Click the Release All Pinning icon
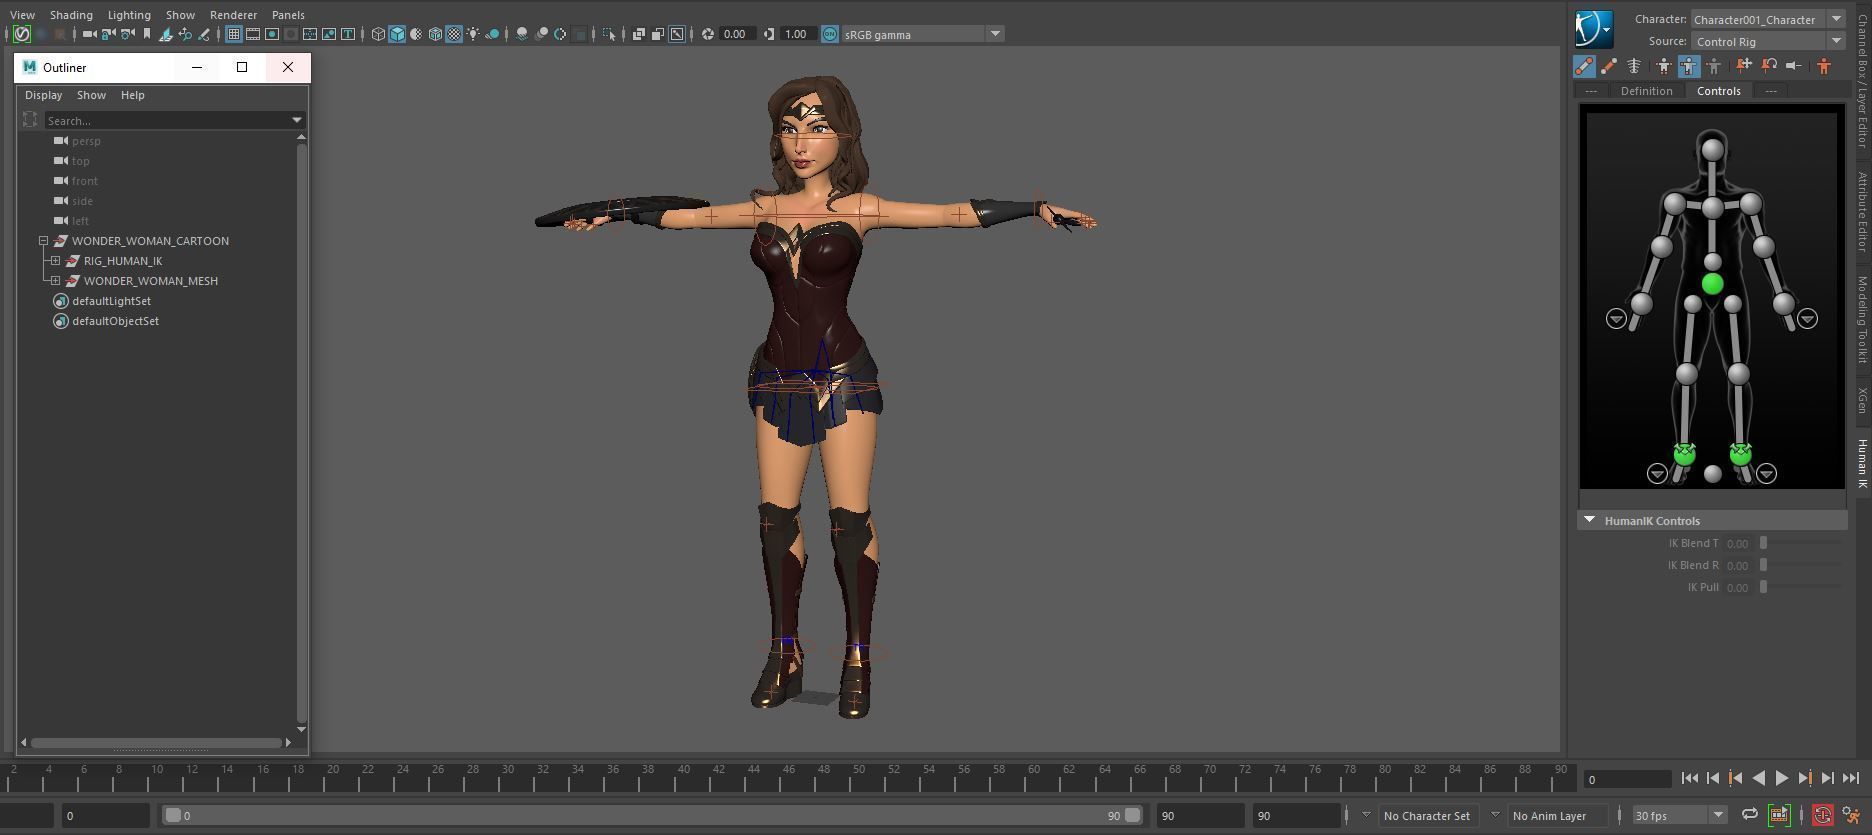1872x835 pixels. tap(1794, 66)
